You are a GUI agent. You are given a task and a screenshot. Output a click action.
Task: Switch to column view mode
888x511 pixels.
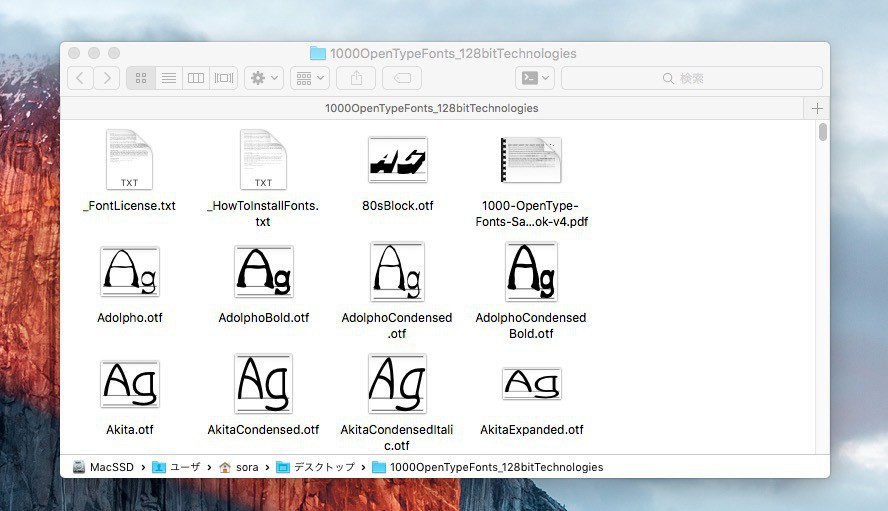click(196, 78)
